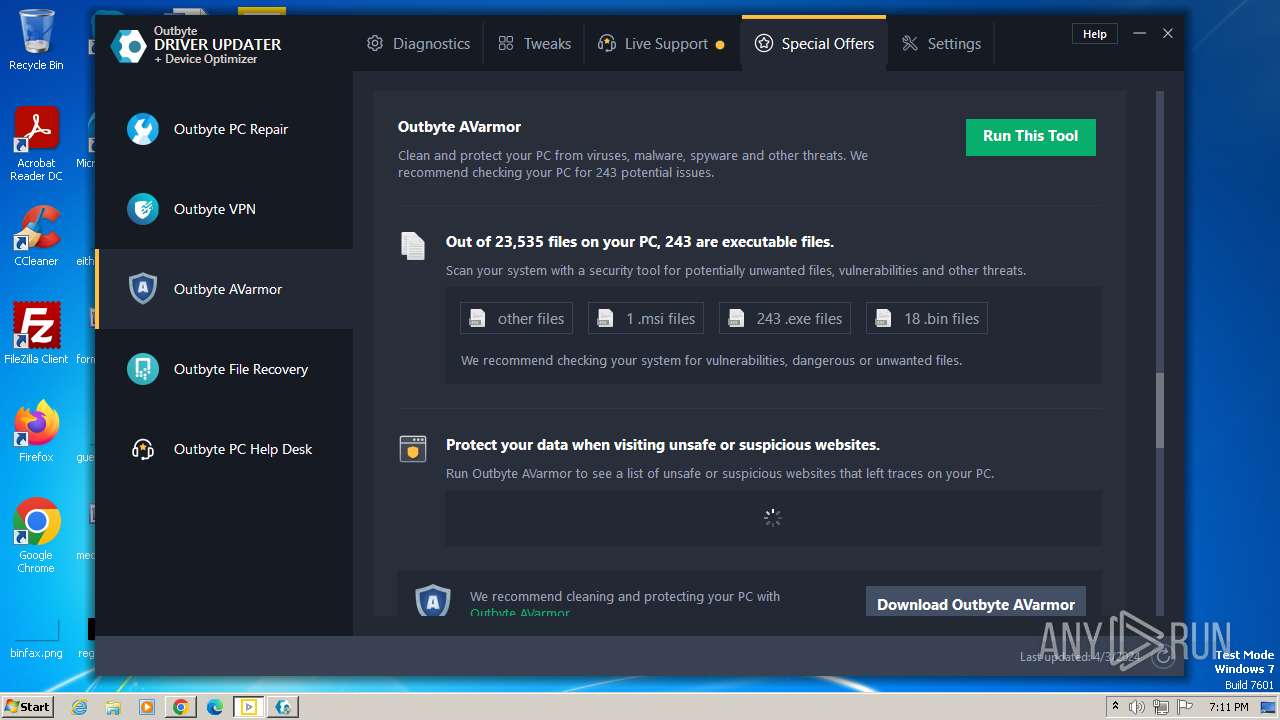Click the AVarmor shield icon in recommendation banner
Screen dimensions: 1280x720
pyautogui.click(x=433, y=600)
